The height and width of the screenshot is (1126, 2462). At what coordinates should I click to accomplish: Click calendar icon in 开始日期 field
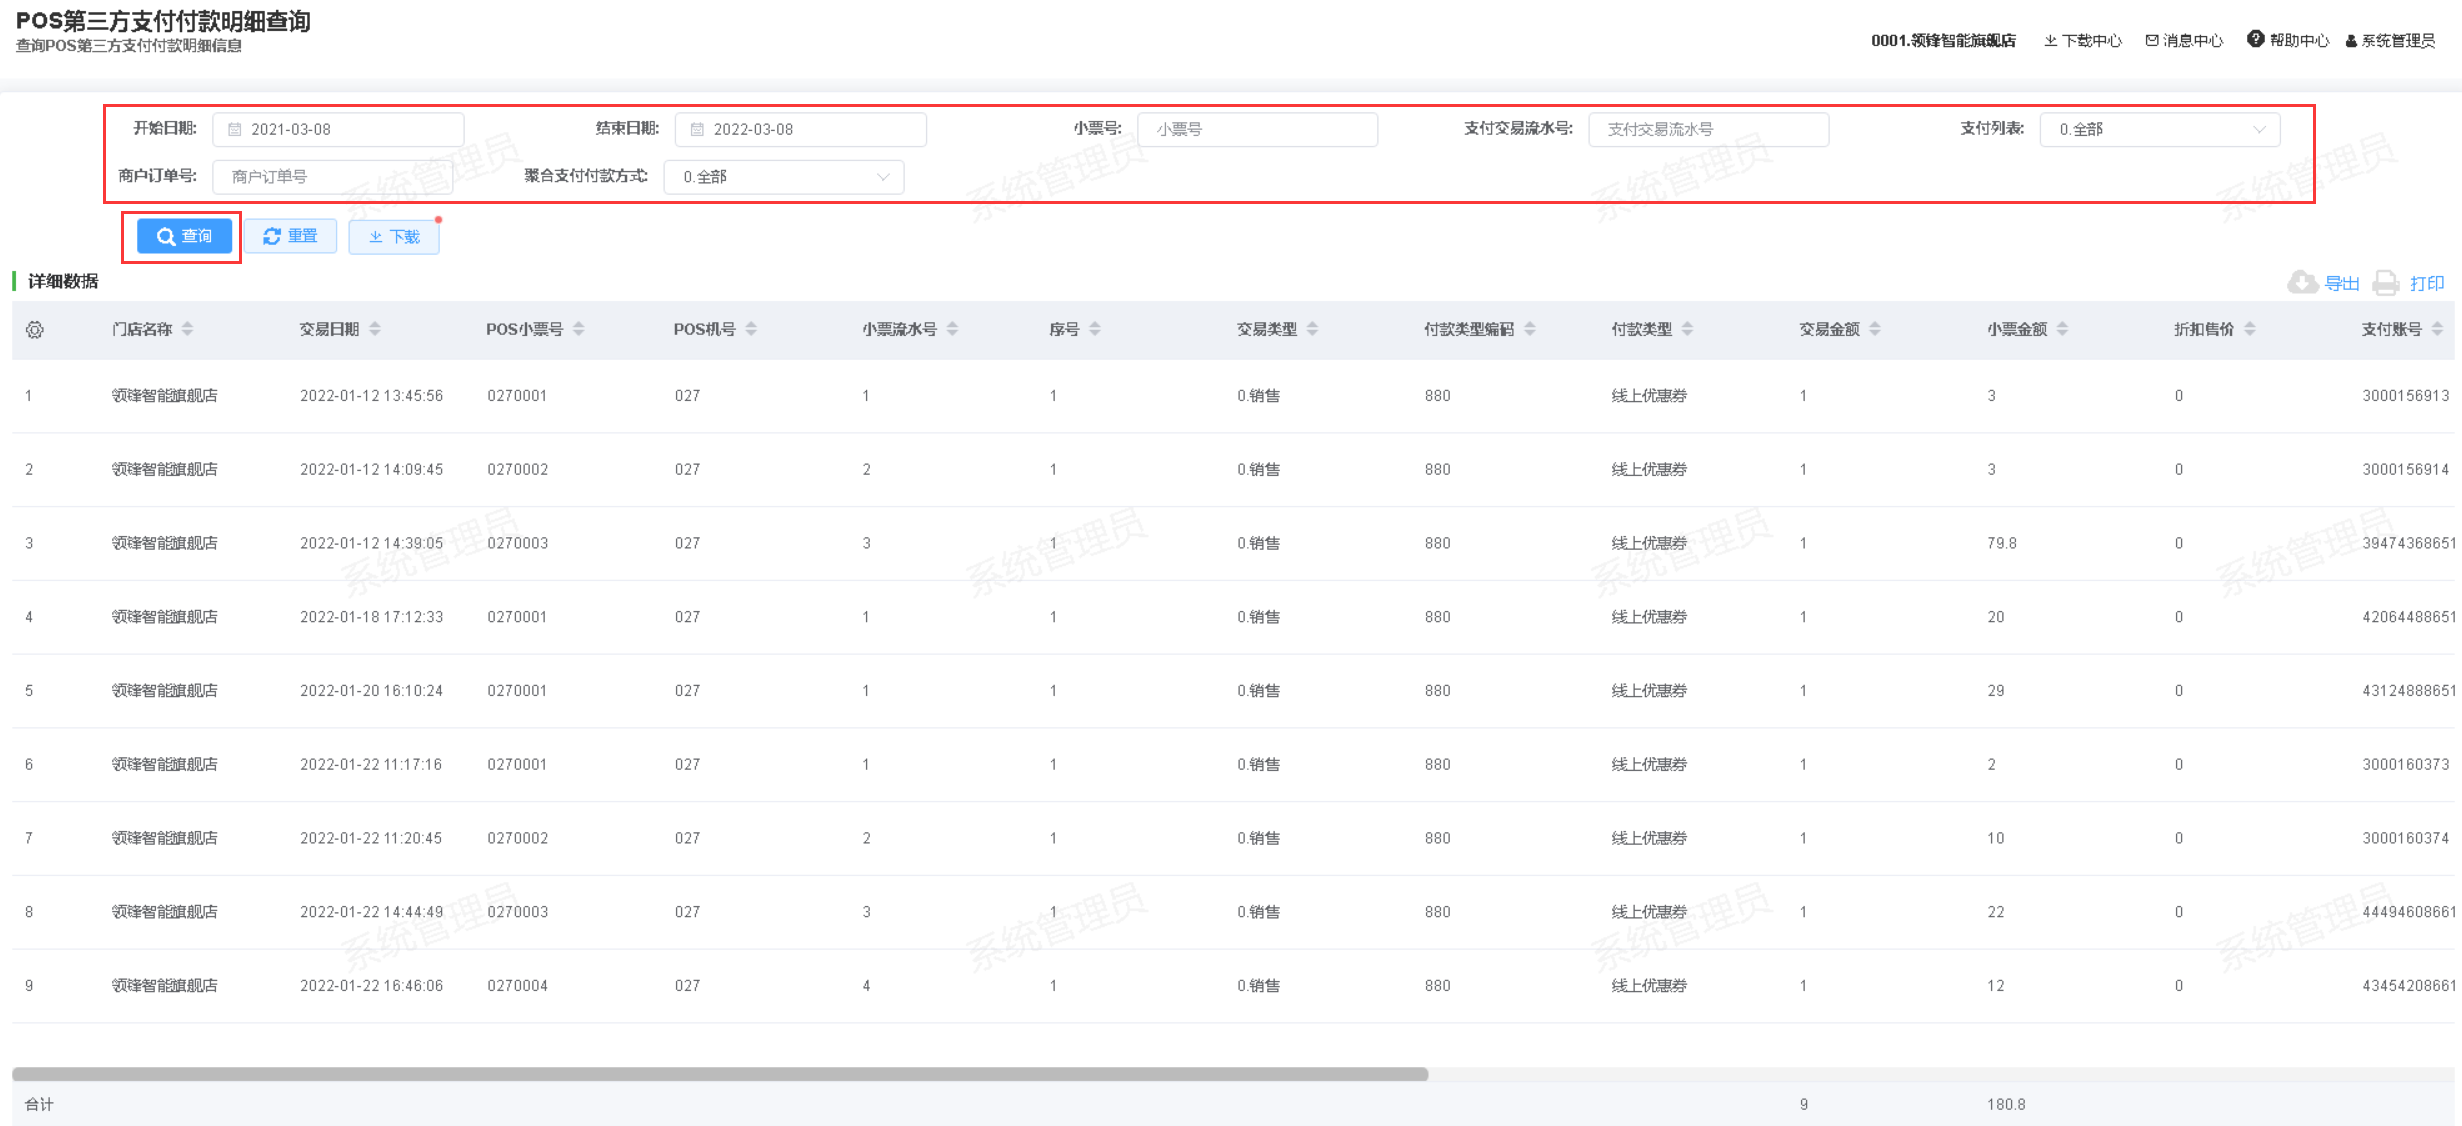(x=235, y=130)
